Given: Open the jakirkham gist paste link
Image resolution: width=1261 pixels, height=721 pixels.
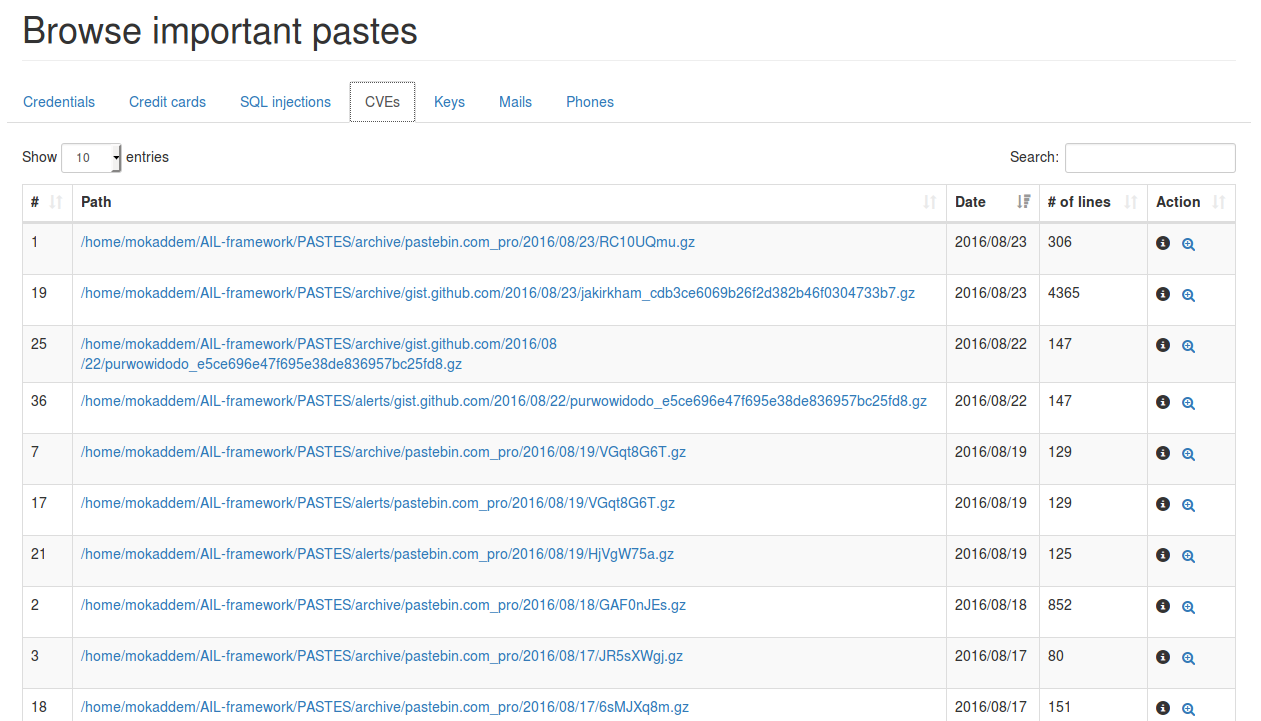Looking at the screenshot, I should [497, 293].
